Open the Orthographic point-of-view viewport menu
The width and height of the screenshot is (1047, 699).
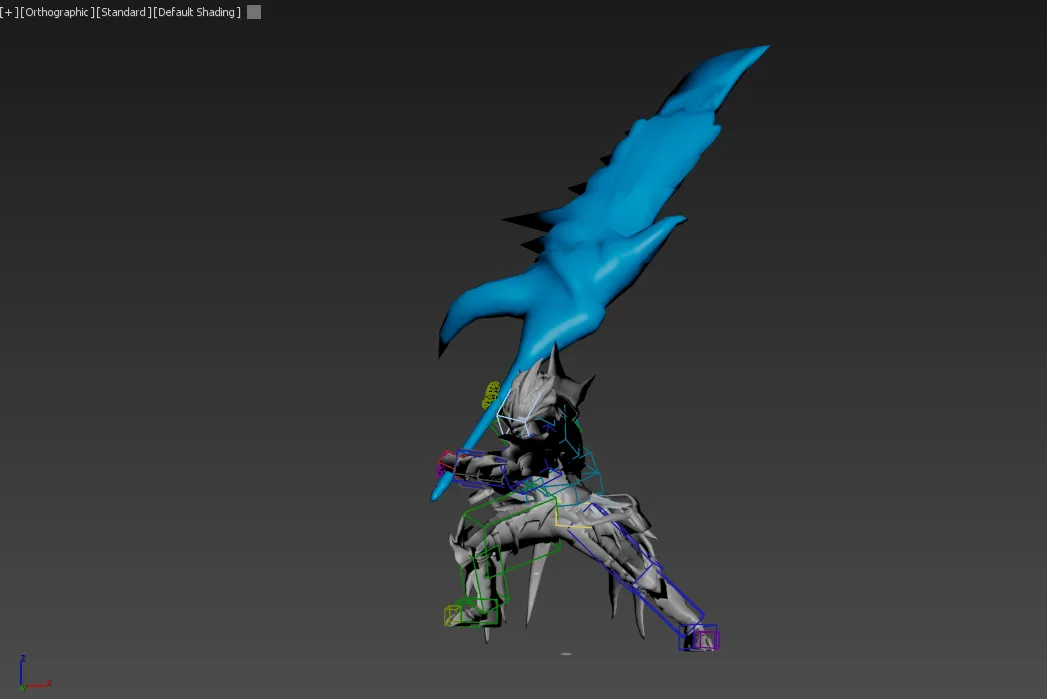pos(57,12)
